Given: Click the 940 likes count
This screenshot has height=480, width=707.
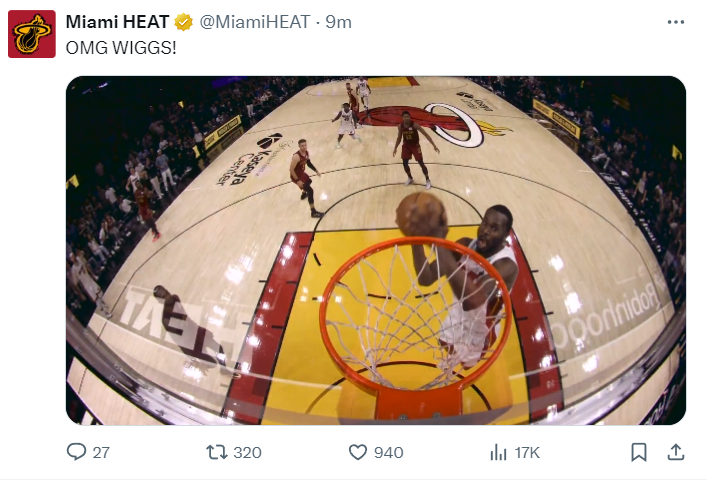Looking at the screenshot, I should pos(388,453).
